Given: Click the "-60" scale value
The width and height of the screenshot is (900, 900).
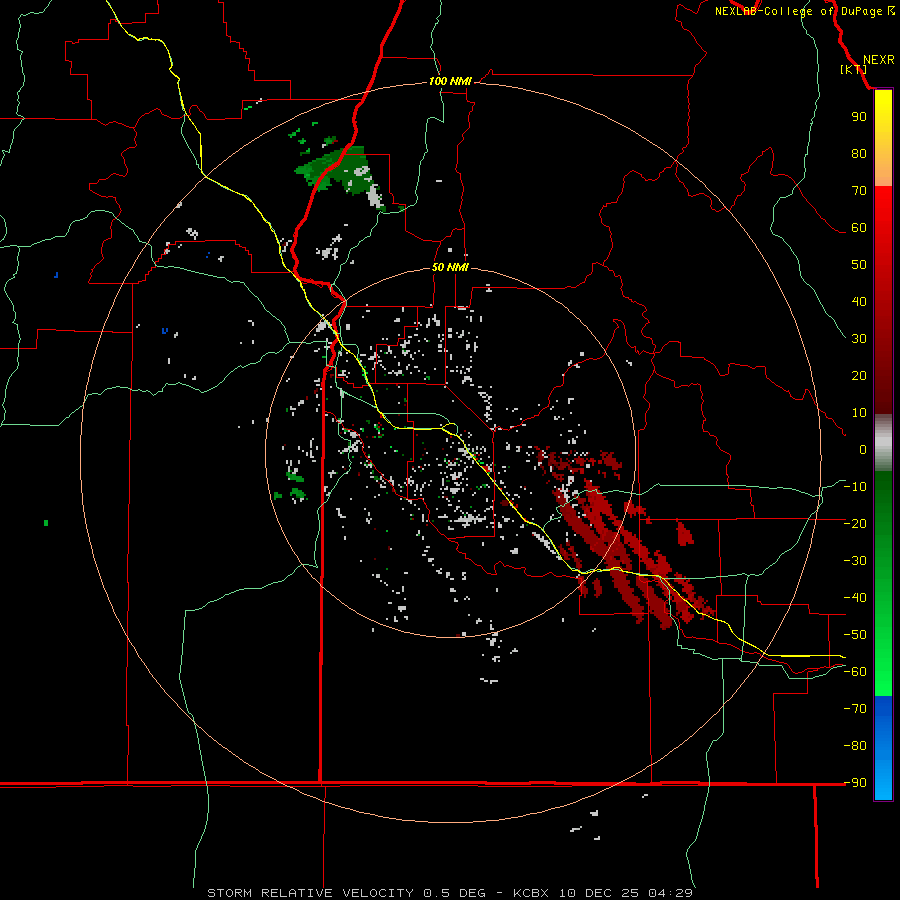Looking at the screenshot, I should click(x=855, y=672).
